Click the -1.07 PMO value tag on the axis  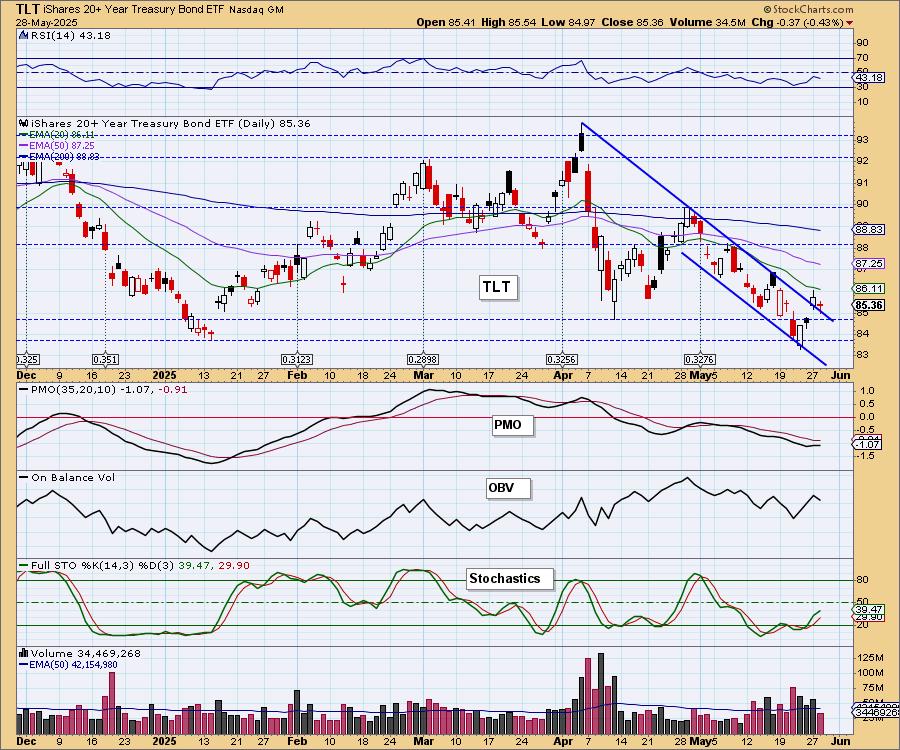click(868, 445)
